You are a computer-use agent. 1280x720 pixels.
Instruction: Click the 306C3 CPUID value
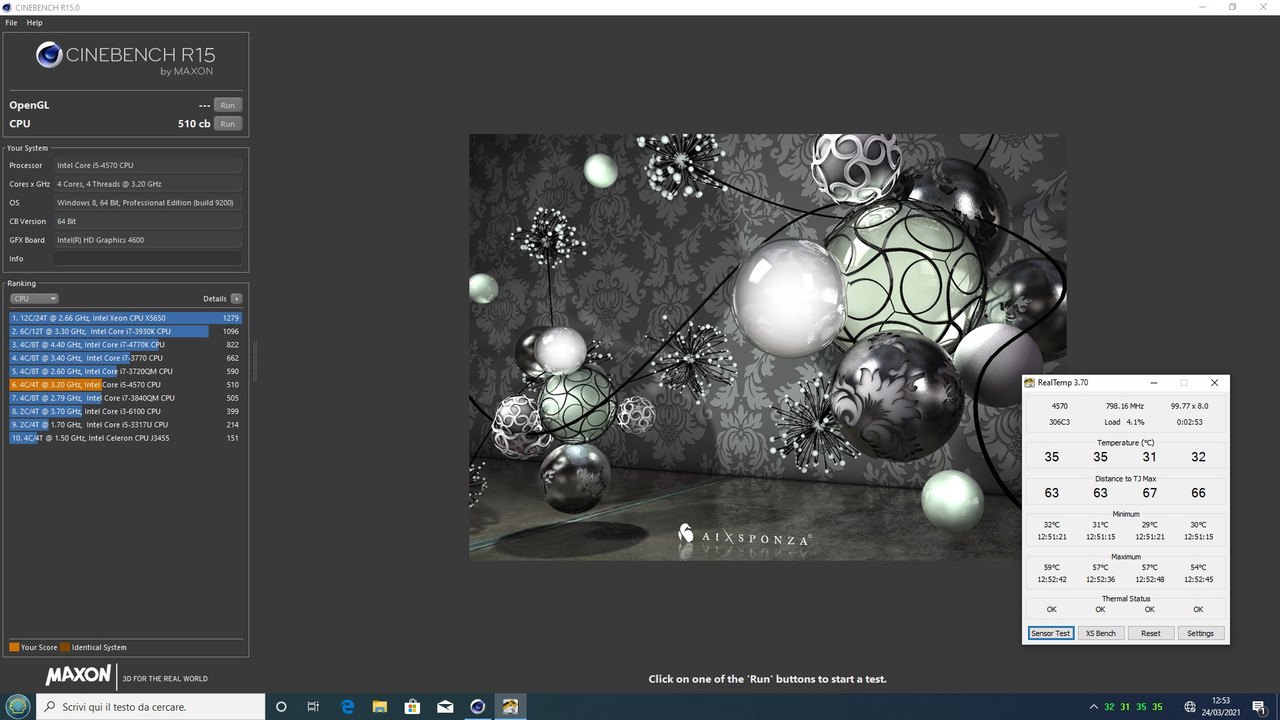pos(1059,423)
